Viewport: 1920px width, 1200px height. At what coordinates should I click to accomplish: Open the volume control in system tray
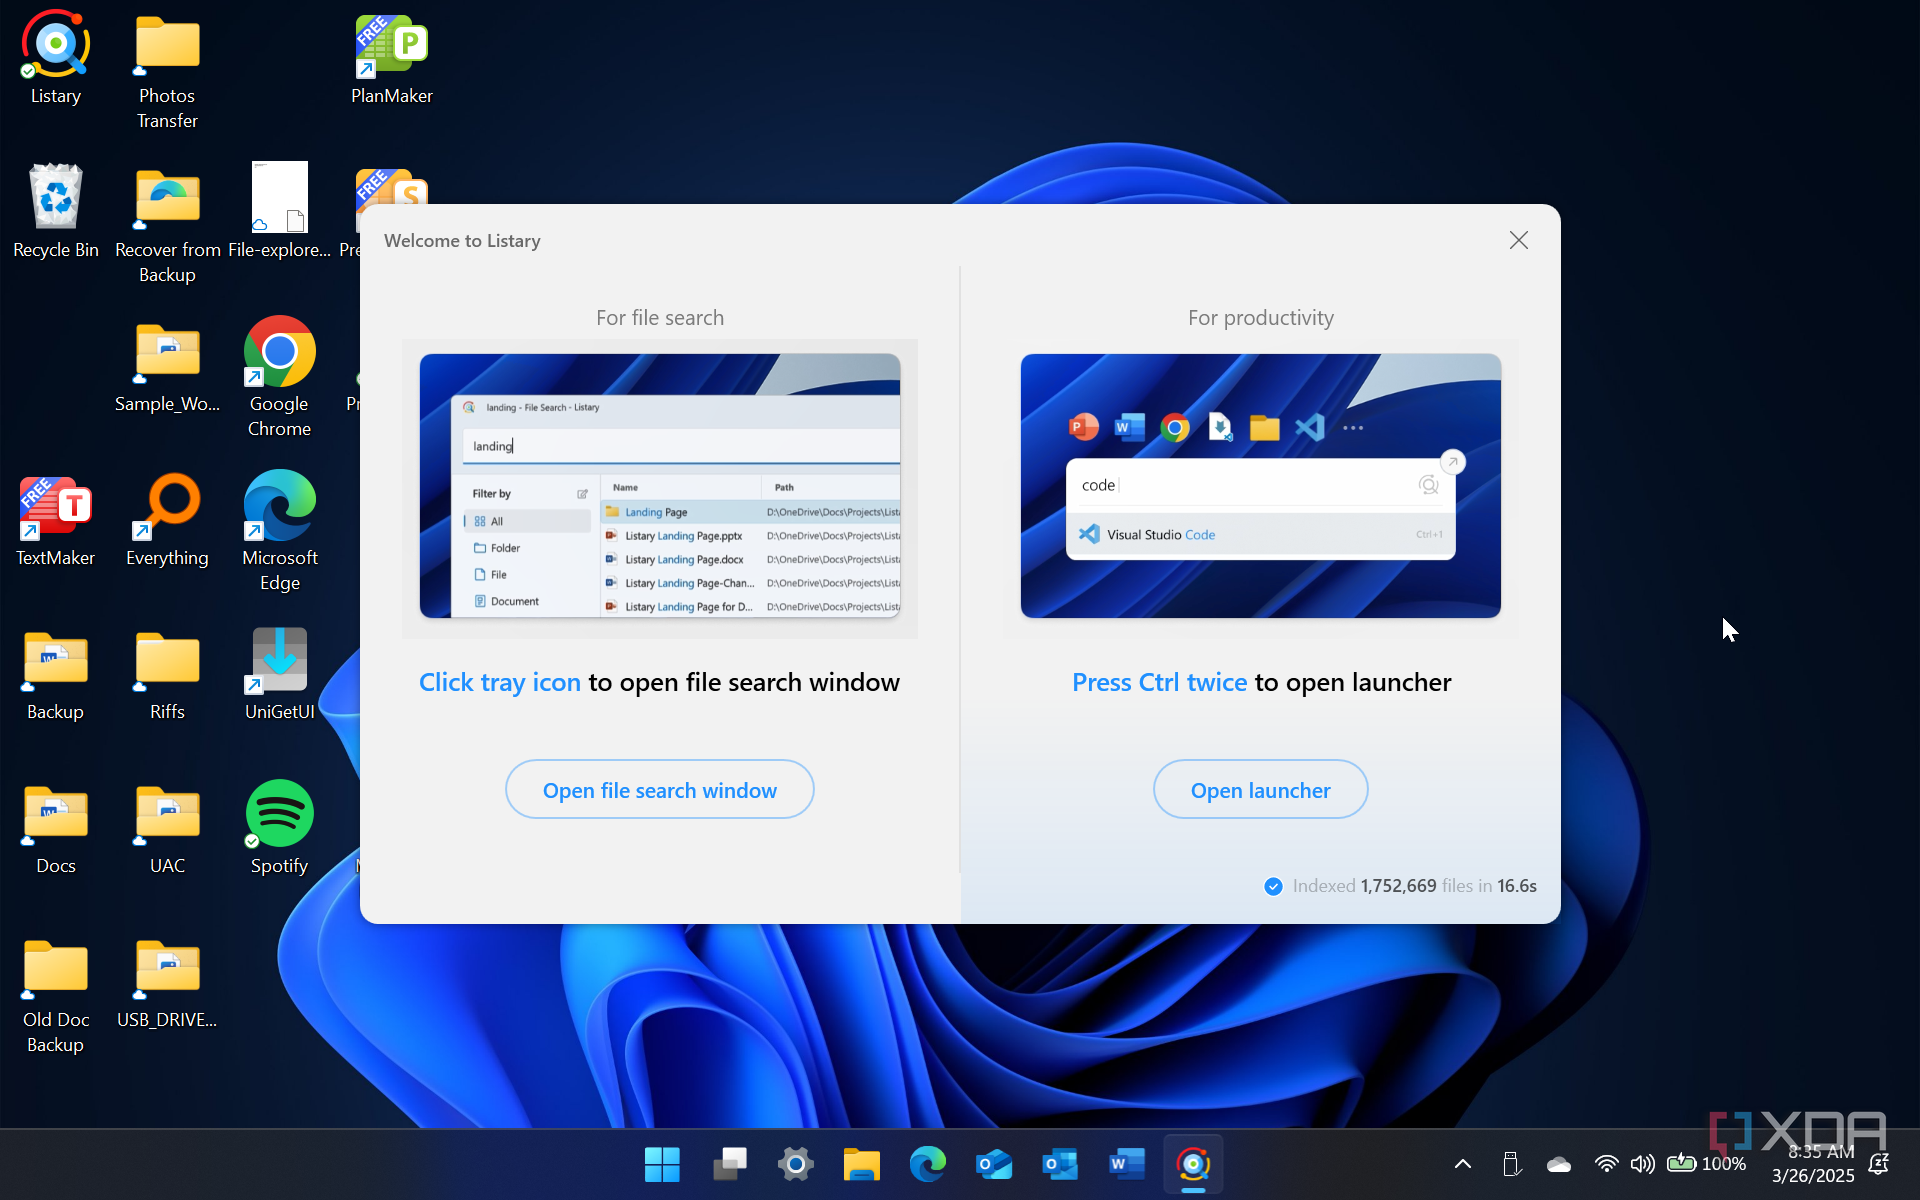click(x=1642, y=1164)
